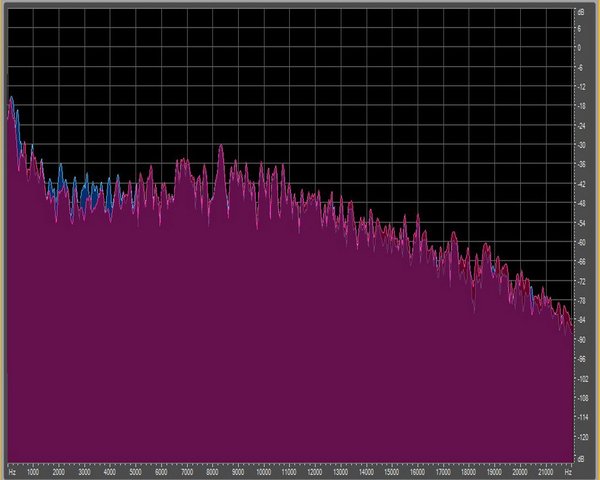Click the -30 dB scale label

tap(581, 145)
